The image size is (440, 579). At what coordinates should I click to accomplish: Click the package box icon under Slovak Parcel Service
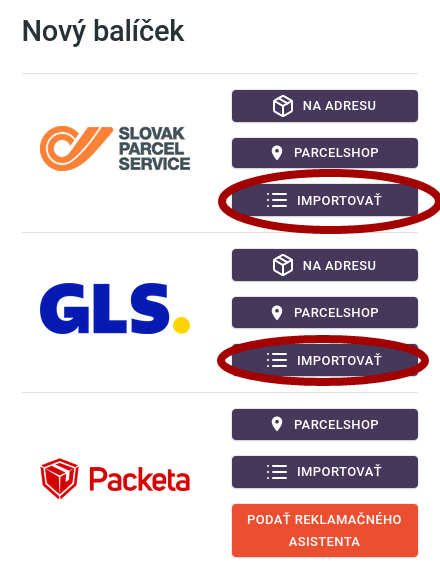pyautogui.click(x=283, y=106)
